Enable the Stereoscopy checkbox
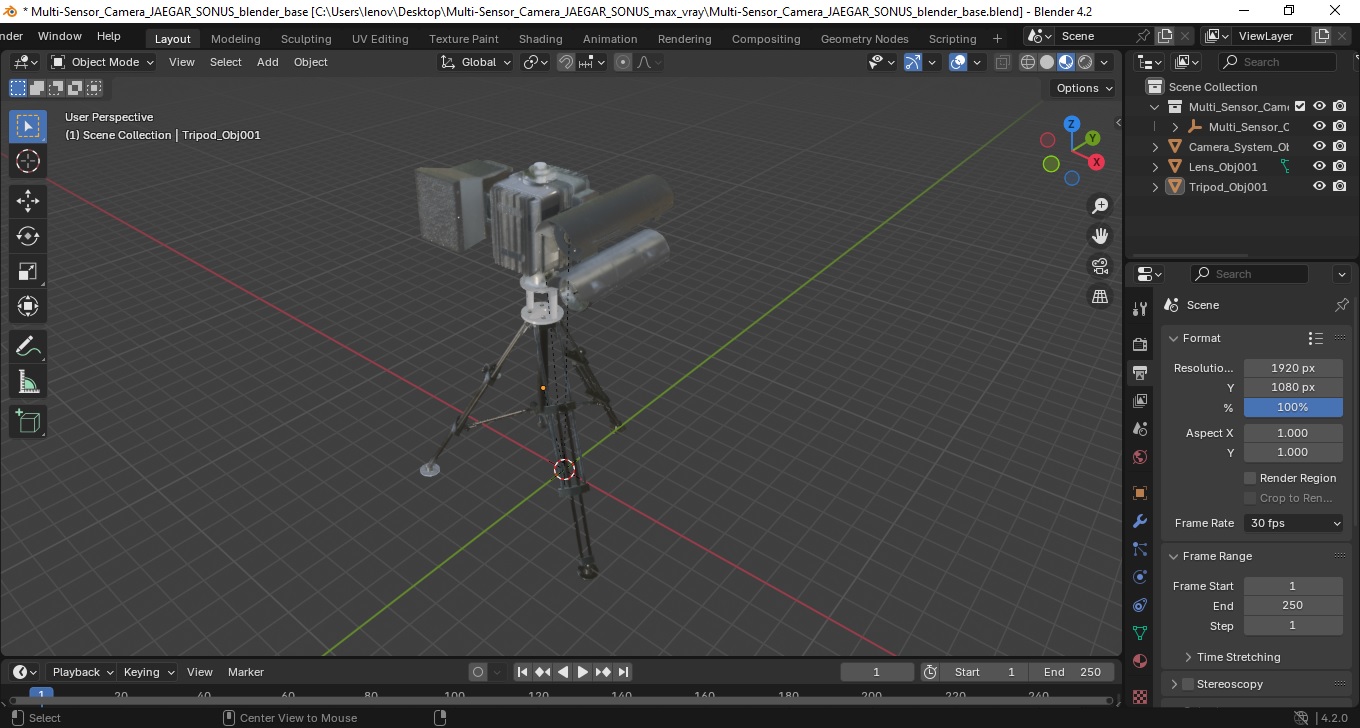This screenshot has width=1360, height=728. tap(1188, 684)
